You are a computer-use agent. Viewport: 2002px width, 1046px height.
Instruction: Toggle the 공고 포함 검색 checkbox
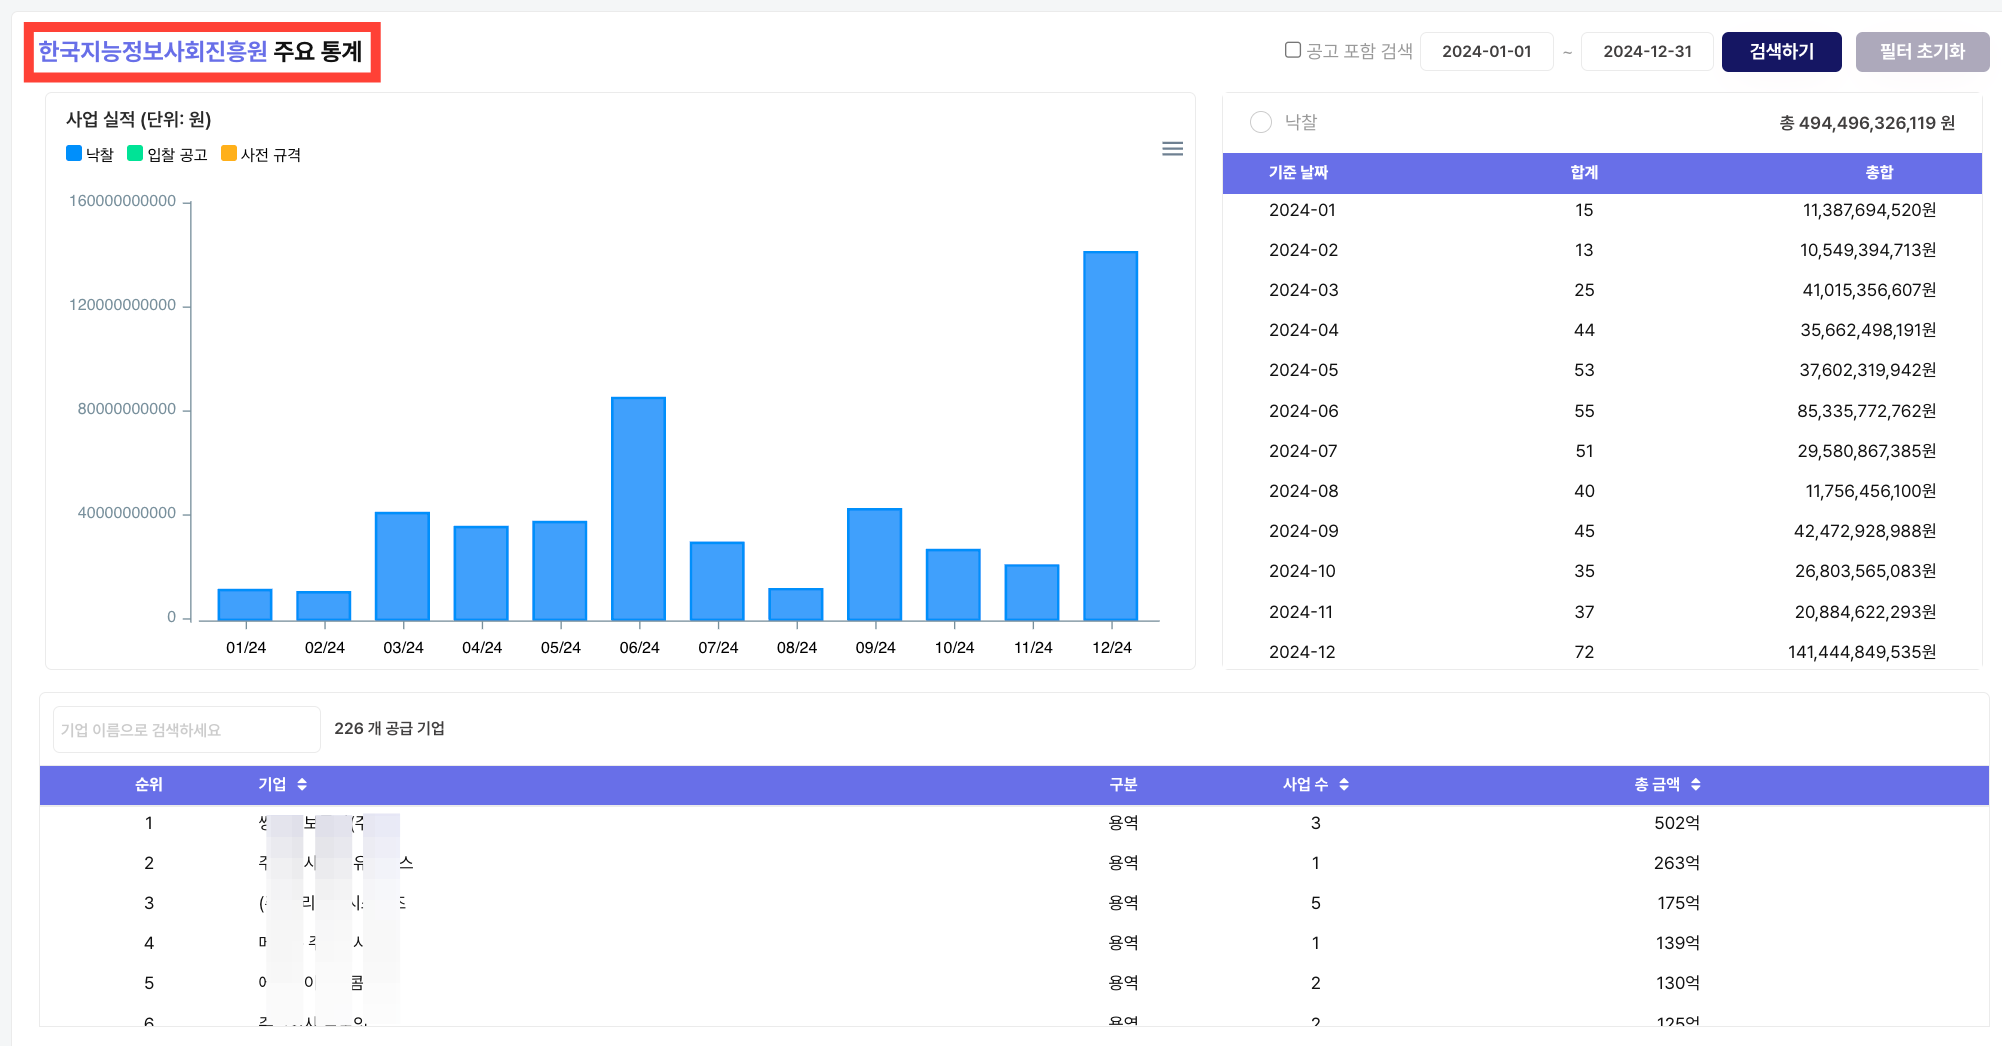click(x=1293, y=50)
